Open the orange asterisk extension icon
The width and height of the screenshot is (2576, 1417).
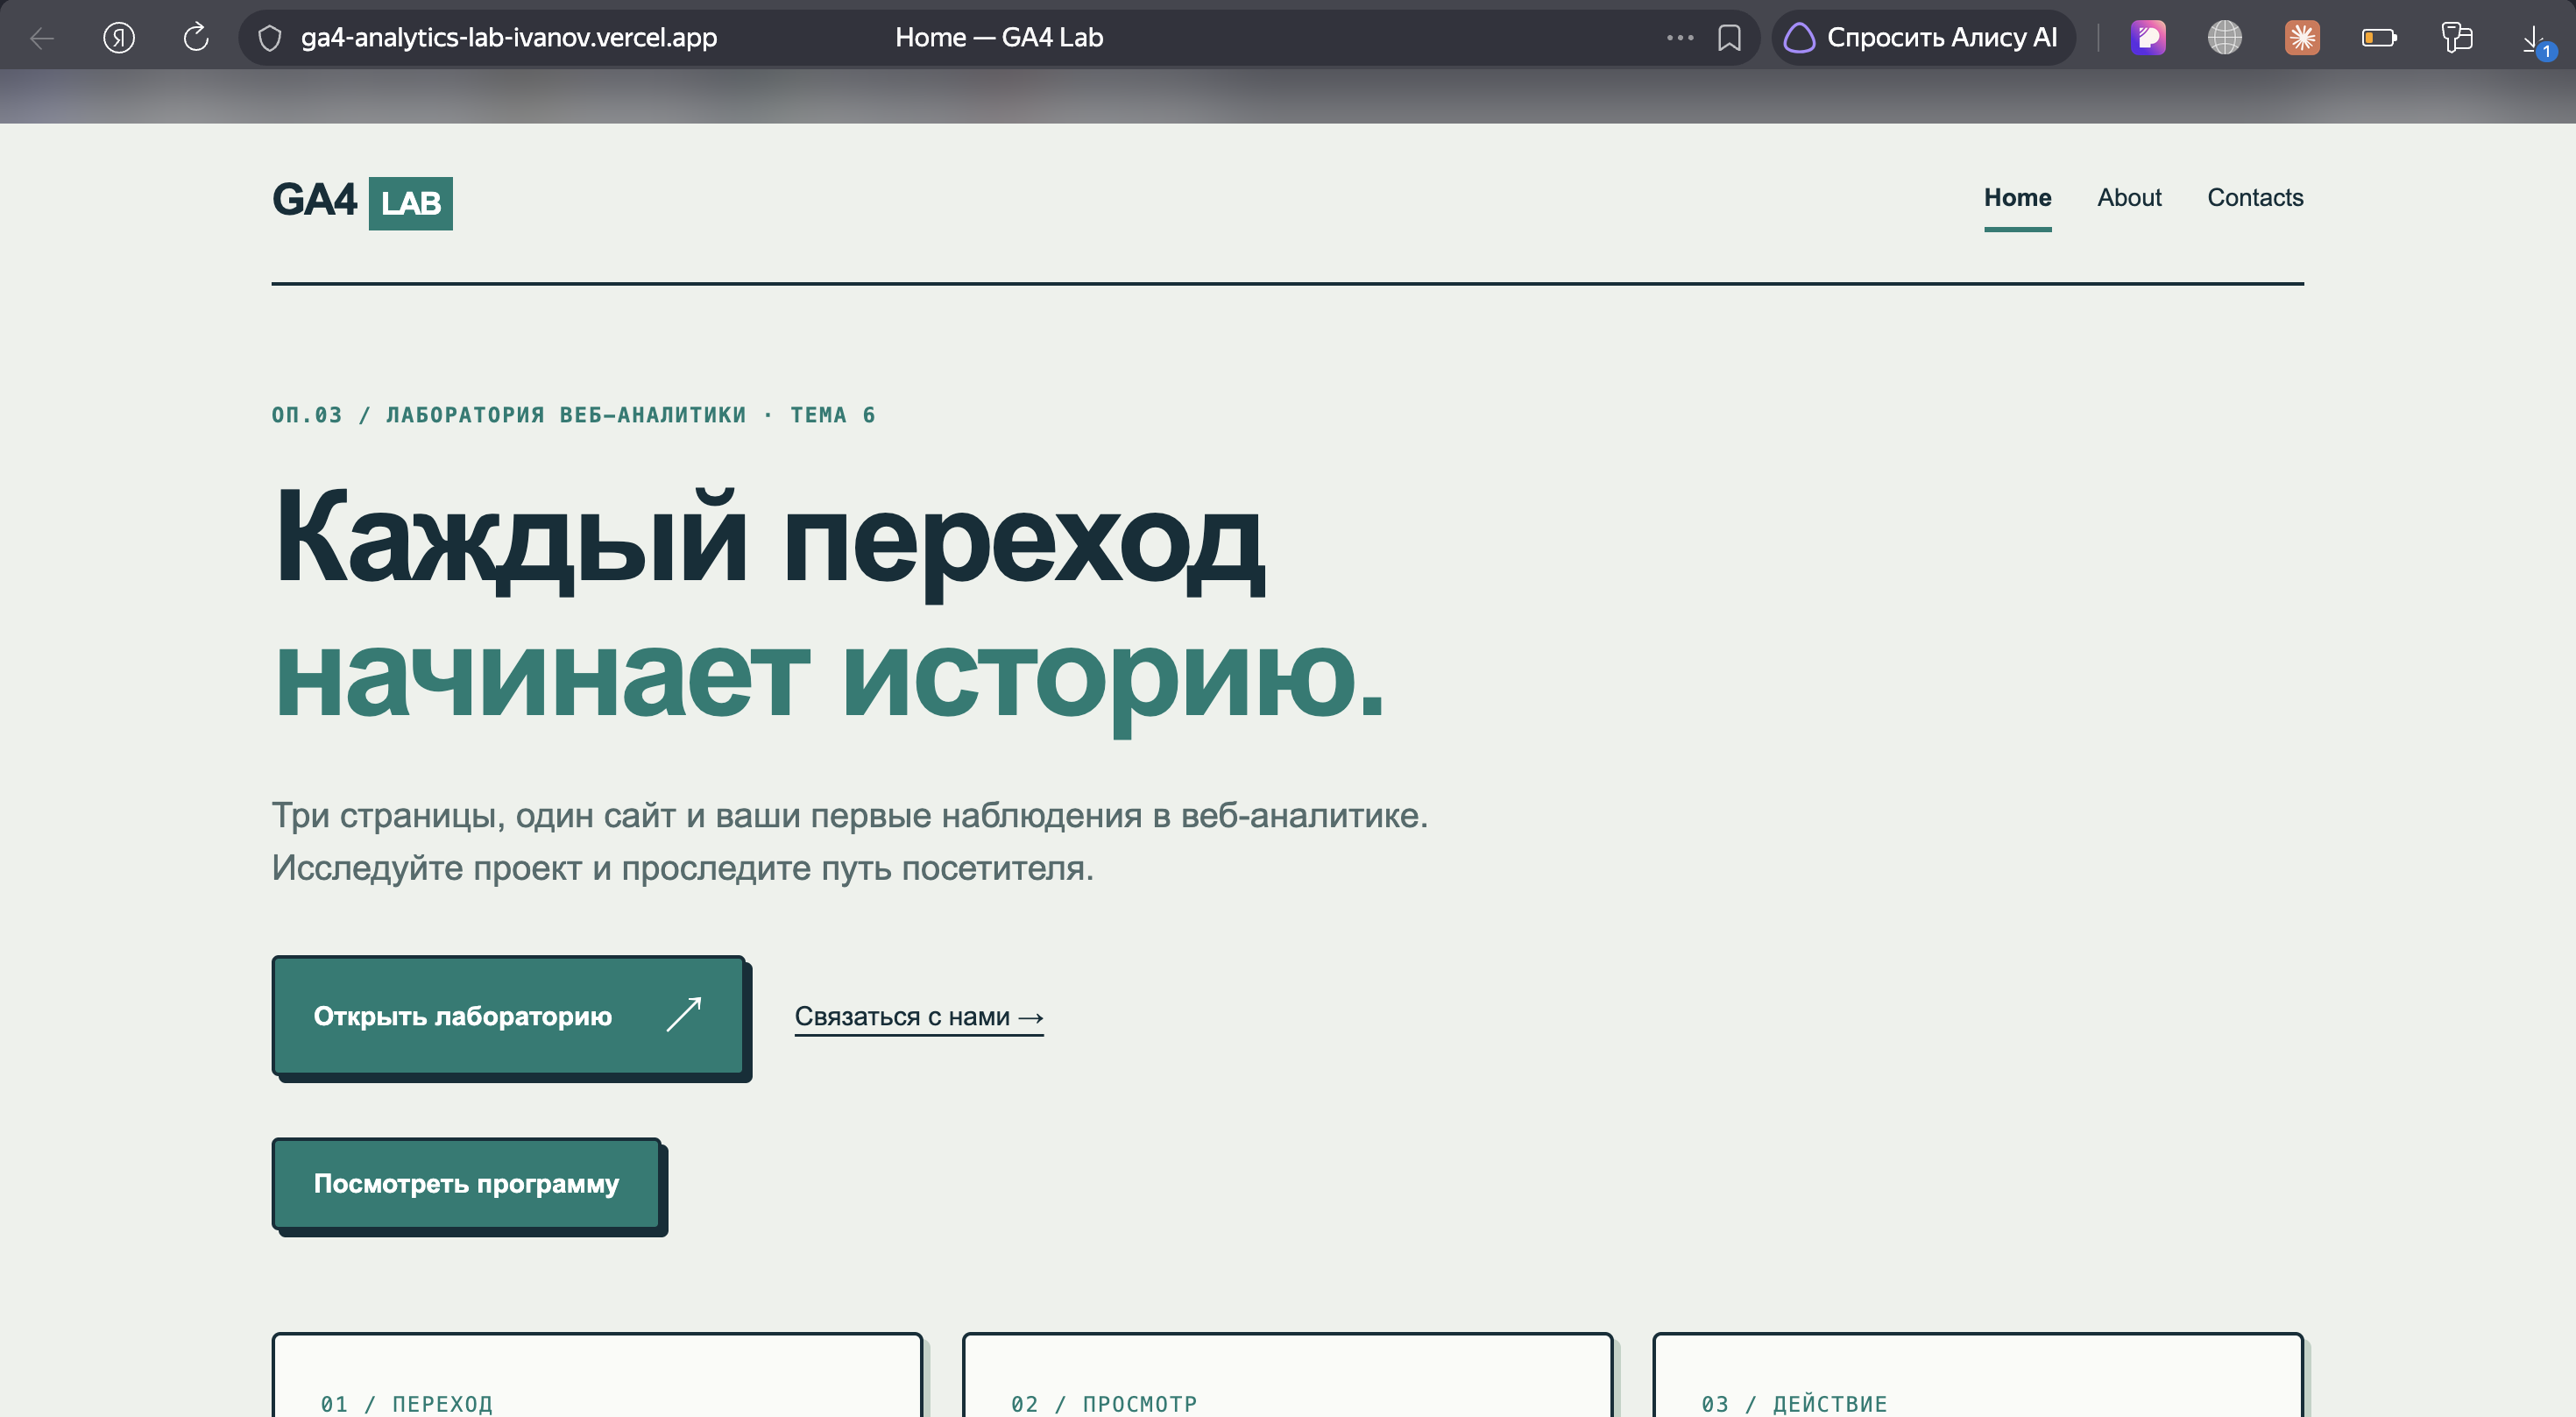click(x=2302, y=38)
